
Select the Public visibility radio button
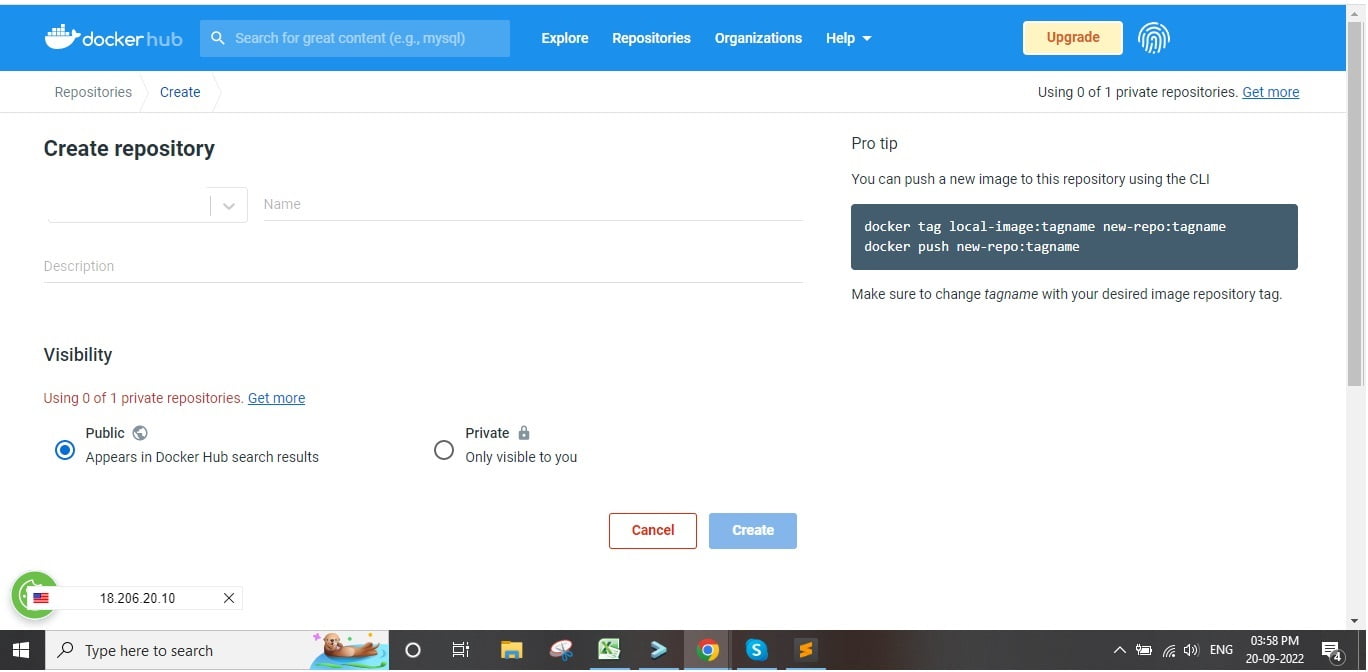65,450
